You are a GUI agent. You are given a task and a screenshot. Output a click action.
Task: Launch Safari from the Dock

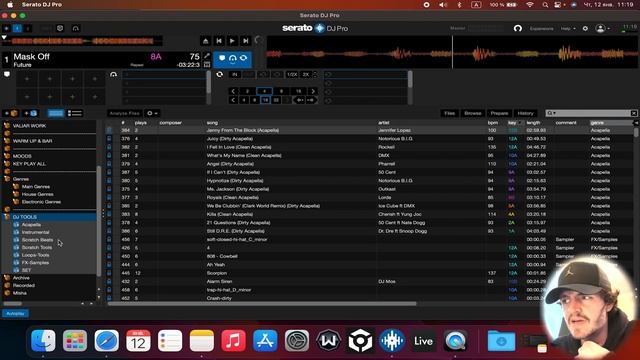107,340
